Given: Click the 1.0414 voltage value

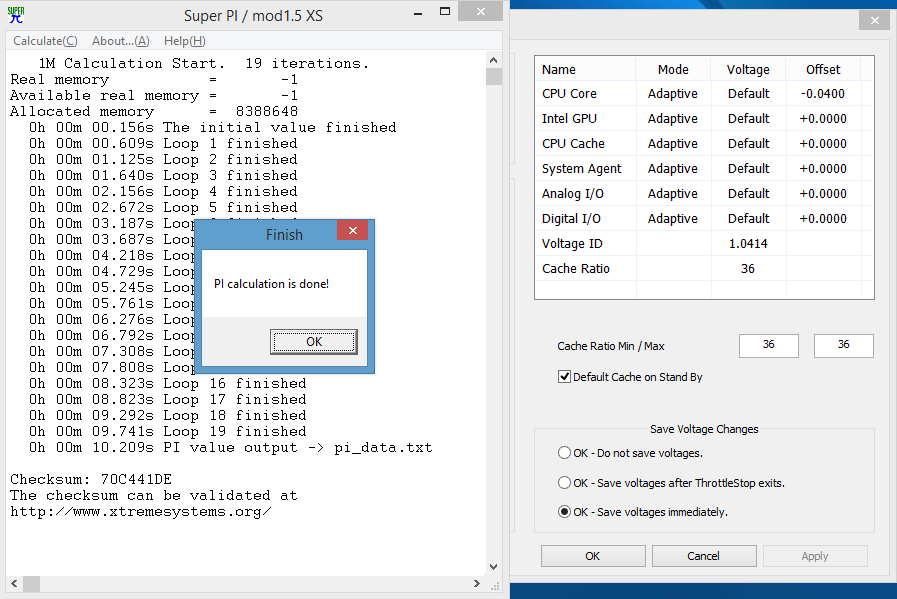Looking at the screenshot, I should coord(748,244).
